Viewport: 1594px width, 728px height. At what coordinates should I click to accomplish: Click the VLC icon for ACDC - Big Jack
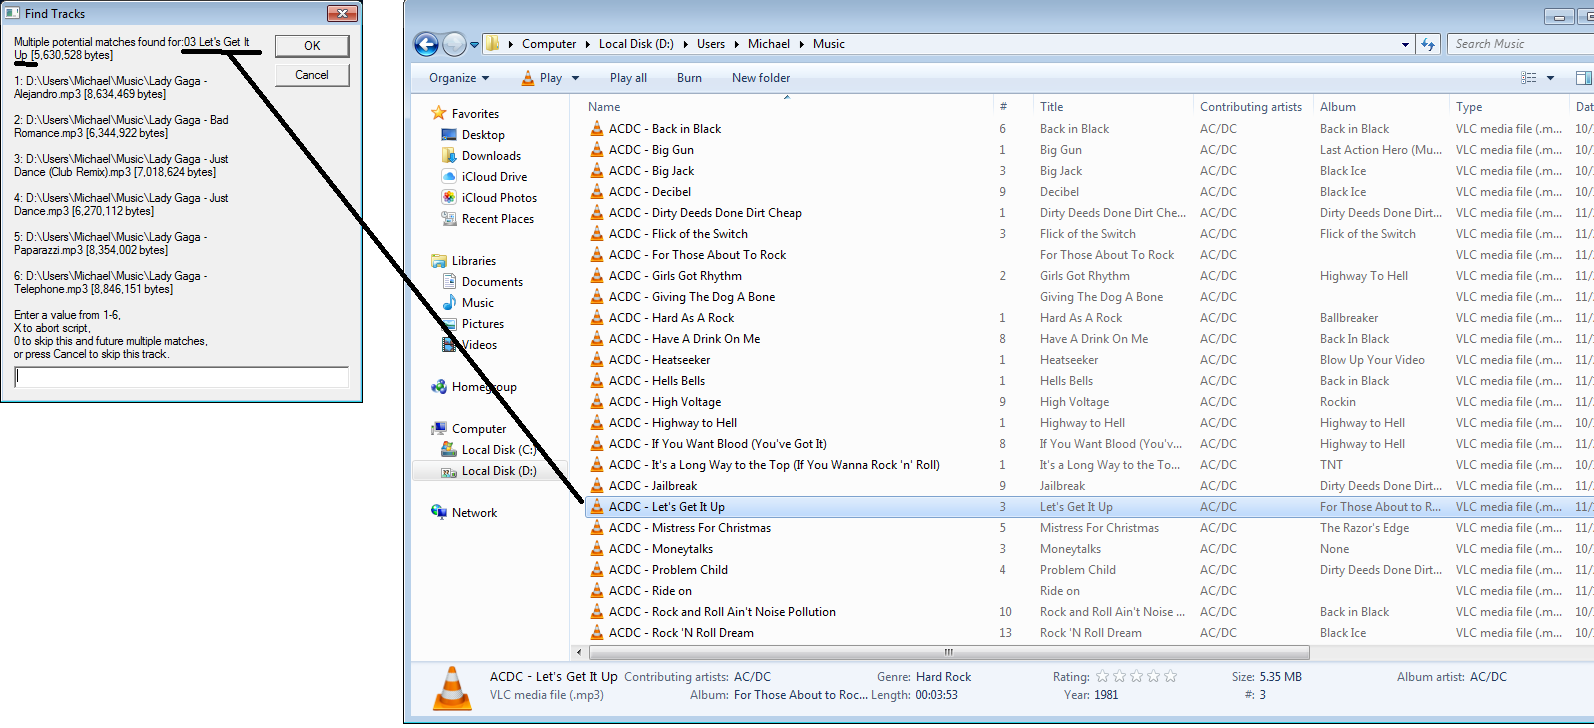597,171
